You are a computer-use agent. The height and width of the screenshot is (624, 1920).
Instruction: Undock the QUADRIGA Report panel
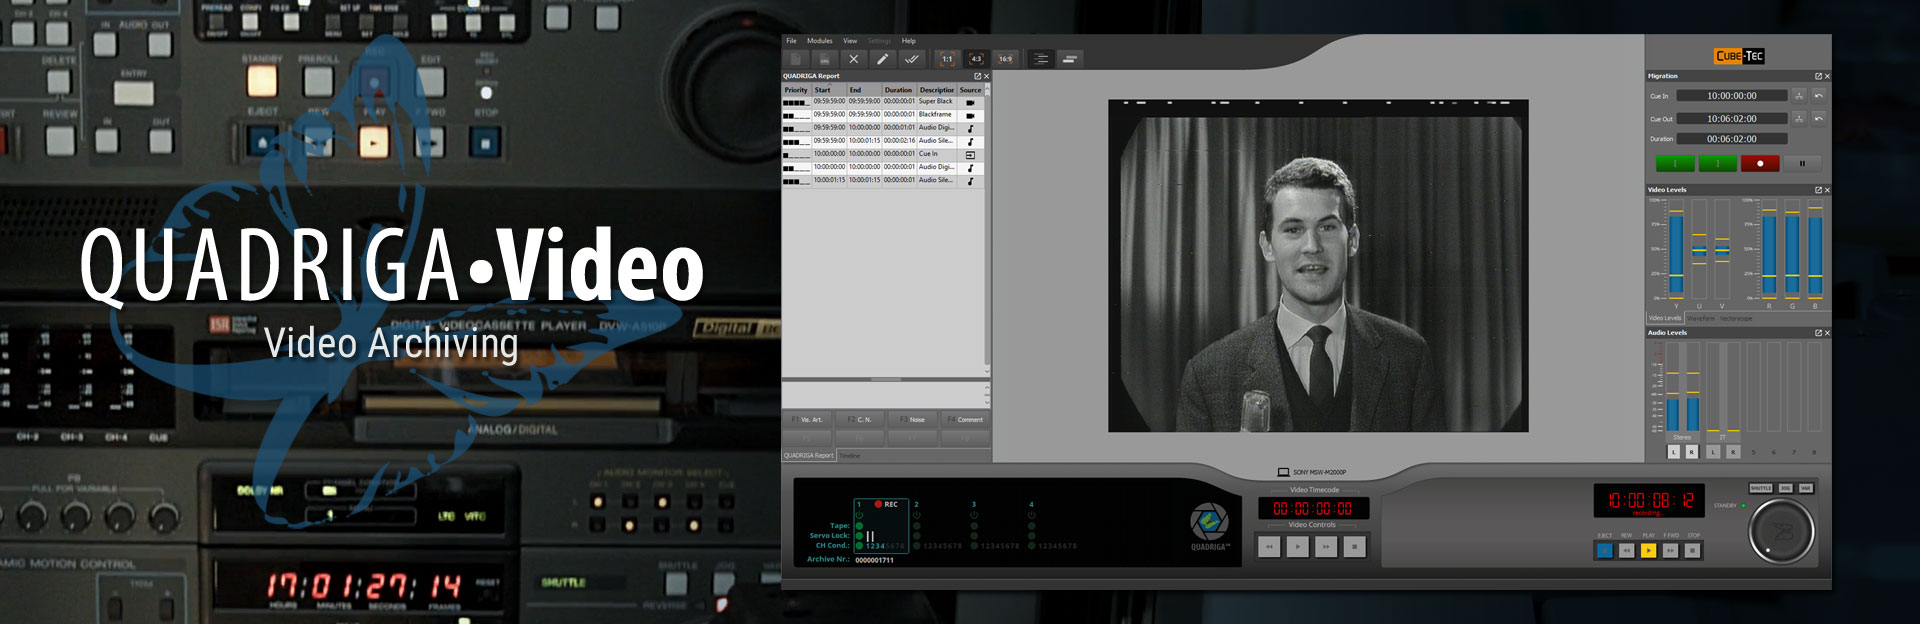pos(977,76)
